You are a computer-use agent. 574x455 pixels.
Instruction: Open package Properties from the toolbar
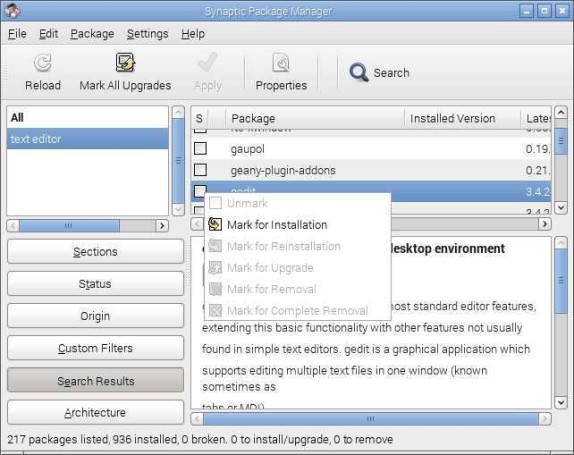(281, 72)
